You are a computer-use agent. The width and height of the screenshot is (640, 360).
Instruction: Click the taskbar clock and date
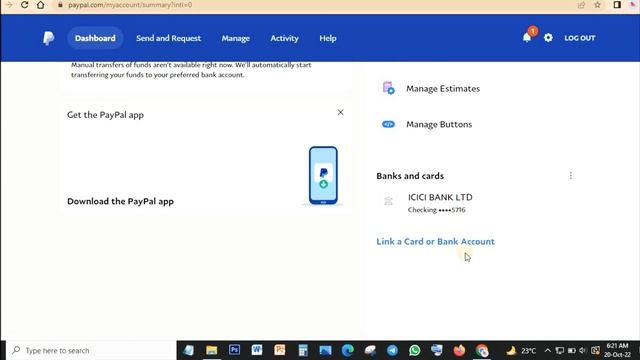click(617, 350)
